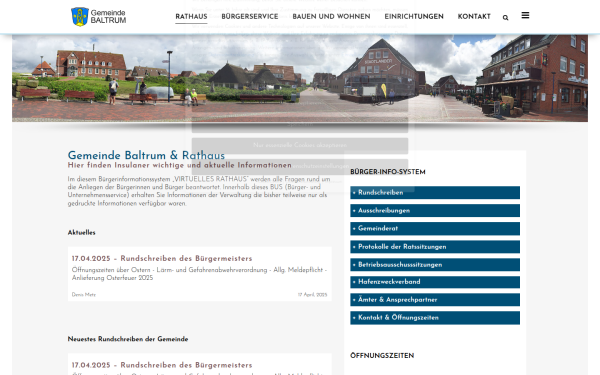Image resolution: width=600 pixels, height=375 pixels.
Task: Click the Öffnungszeiten sidebar heading
Action: pyautogui.click(x=382, y=356)
